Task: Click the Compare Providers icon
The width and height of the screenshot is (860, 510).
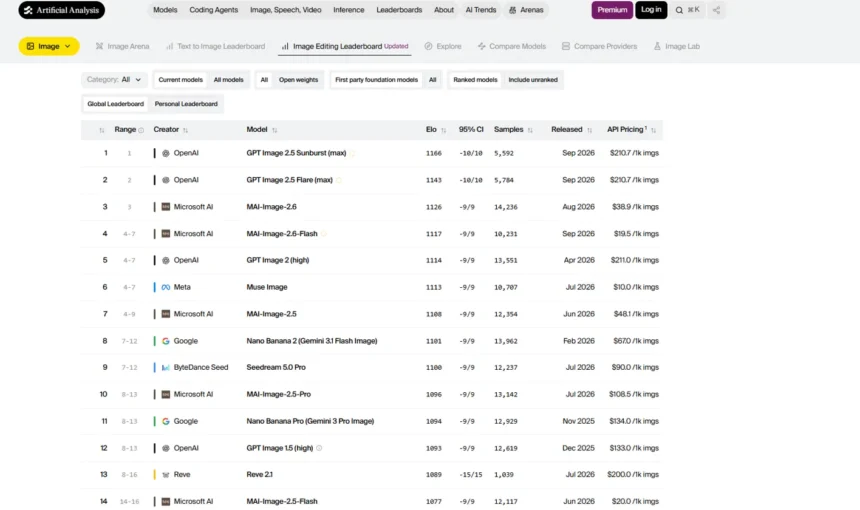Action: click(x=565, y=46)
